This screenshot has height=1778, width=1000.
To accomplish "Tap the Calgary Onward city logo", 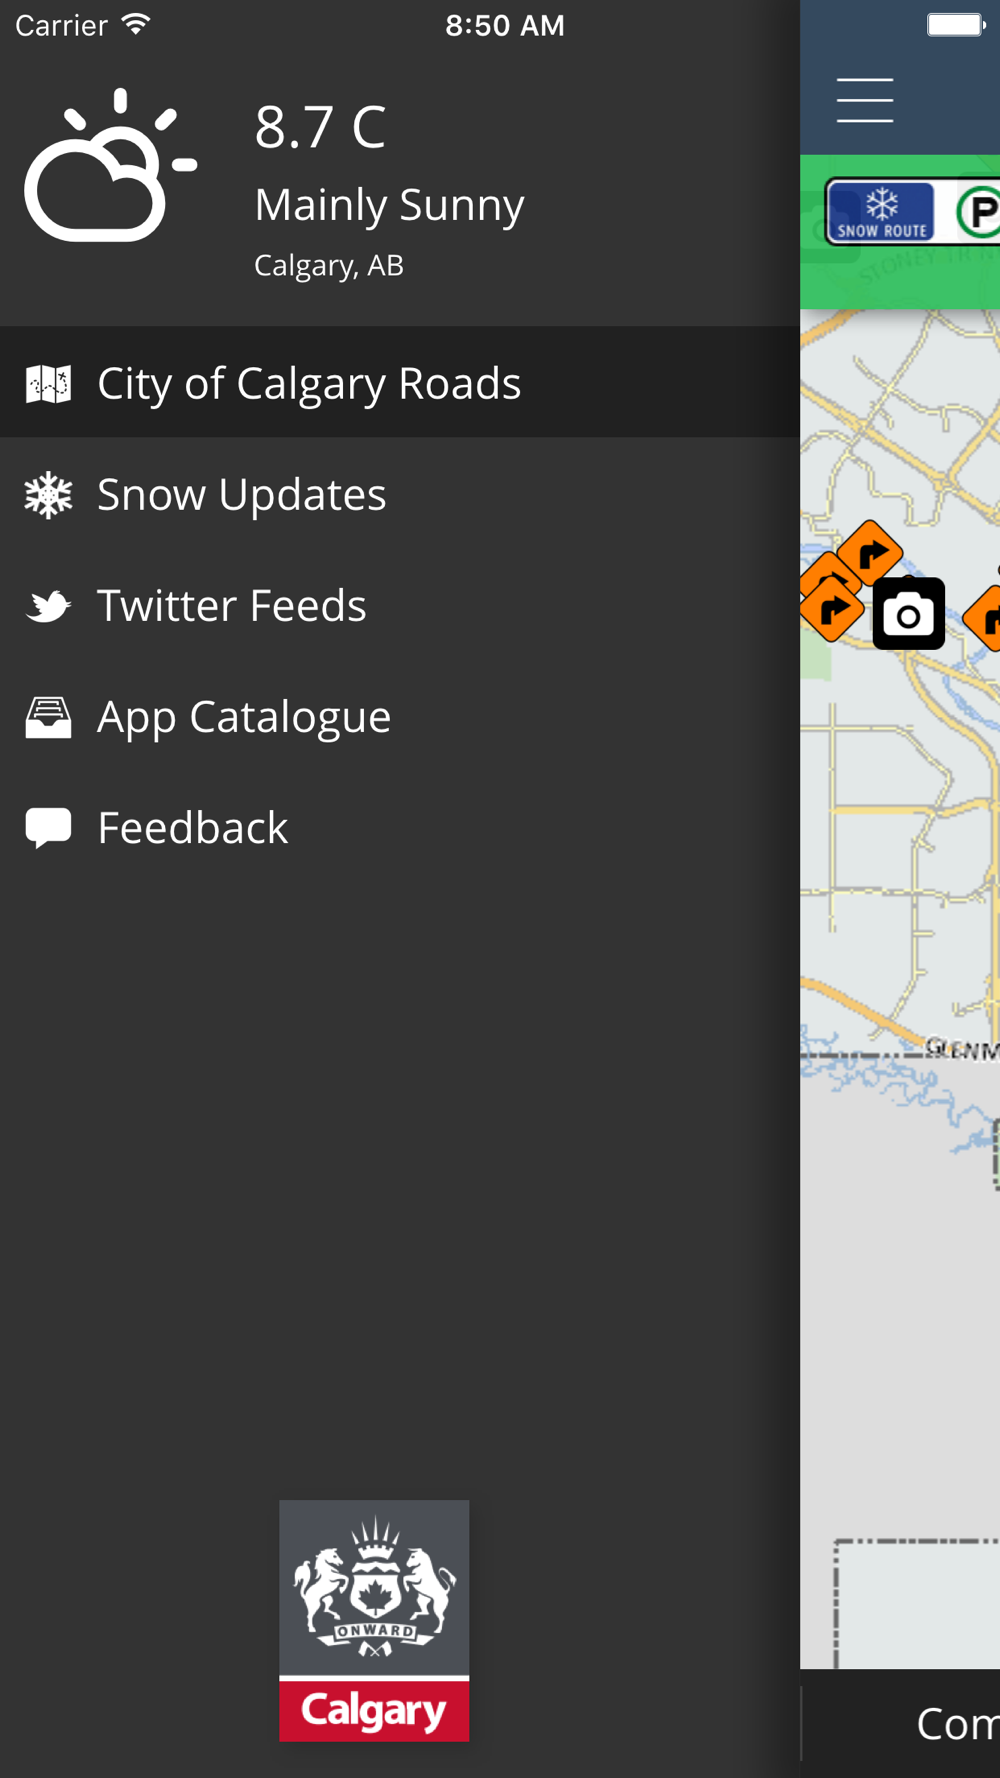I will coord(374,1620).
